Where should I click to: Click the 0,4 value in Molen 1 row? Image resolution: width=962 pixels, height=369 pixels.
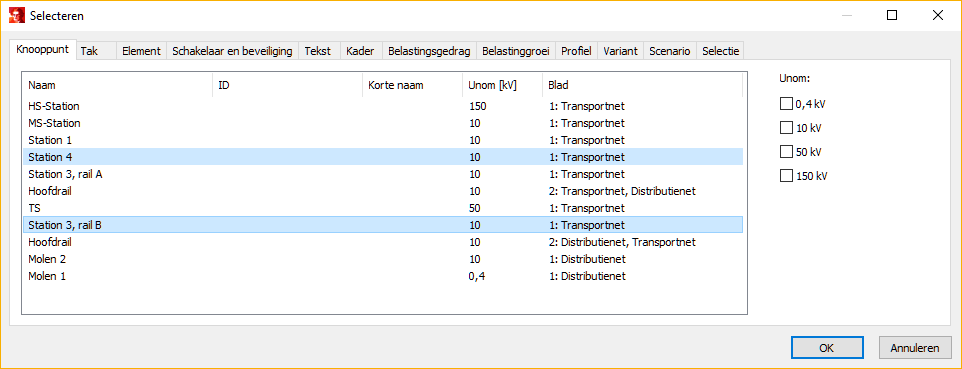click(x=476, y=276)
